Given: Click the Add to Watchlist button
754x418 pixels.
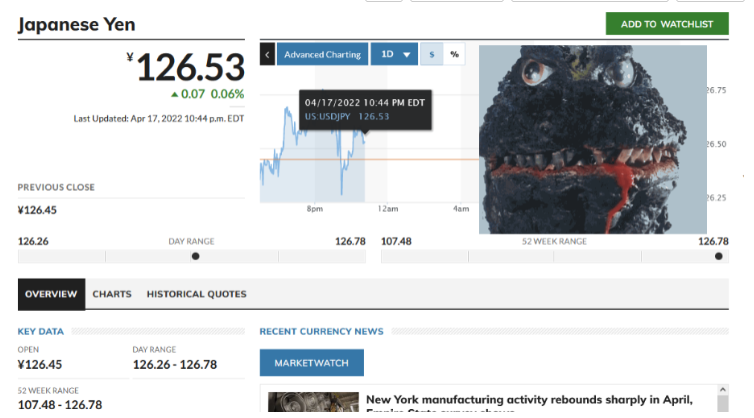Looking at the screenshot, I should tap(667, 24).
